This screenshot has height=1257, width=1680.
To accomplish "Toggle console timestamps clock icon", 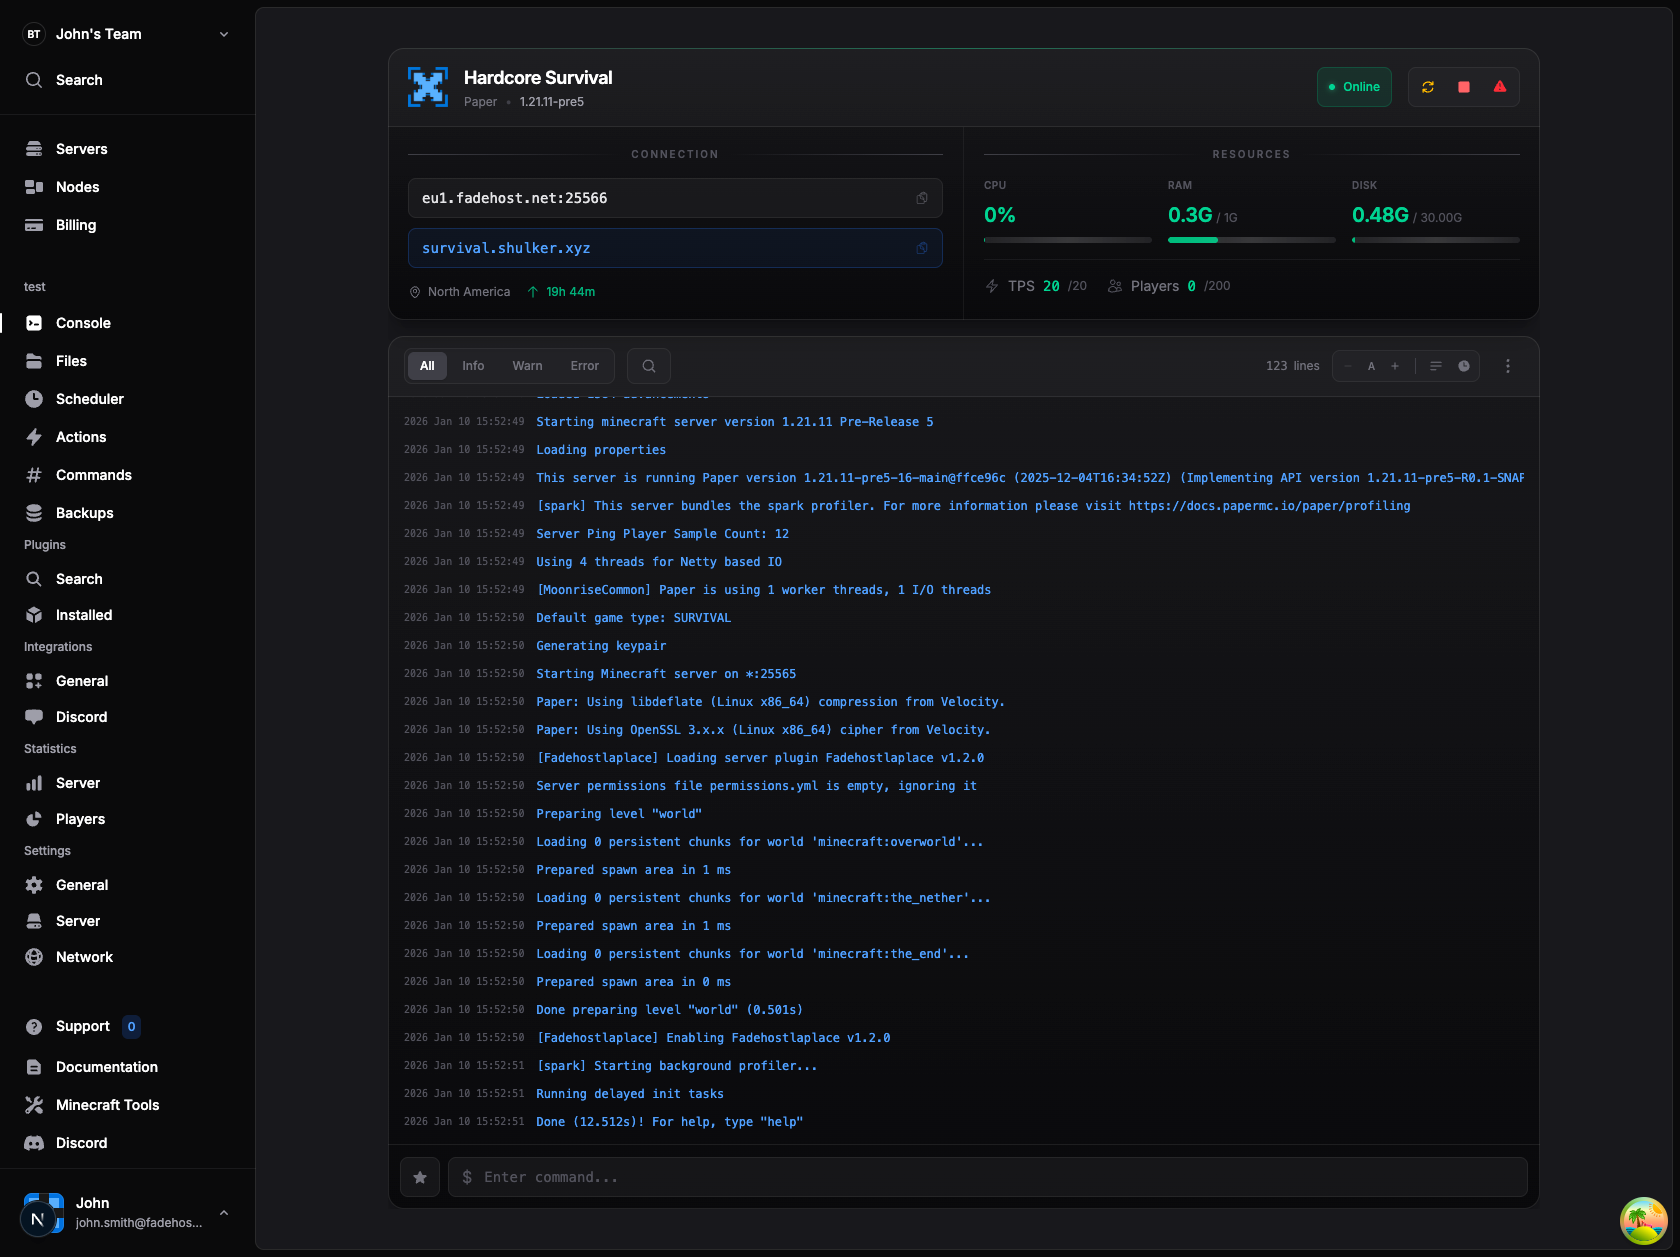I will point(1464,366).
